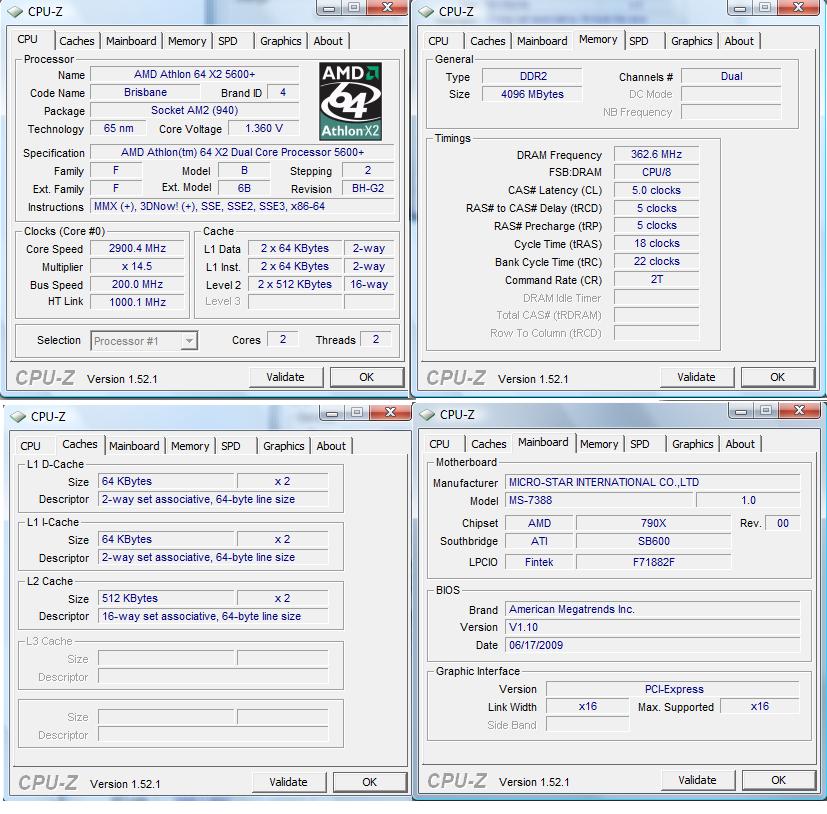The height and width of the screenshot is (814, 827).
Task: Click the CPU/8 FSB:DRAM value
Action: [657, 173]
